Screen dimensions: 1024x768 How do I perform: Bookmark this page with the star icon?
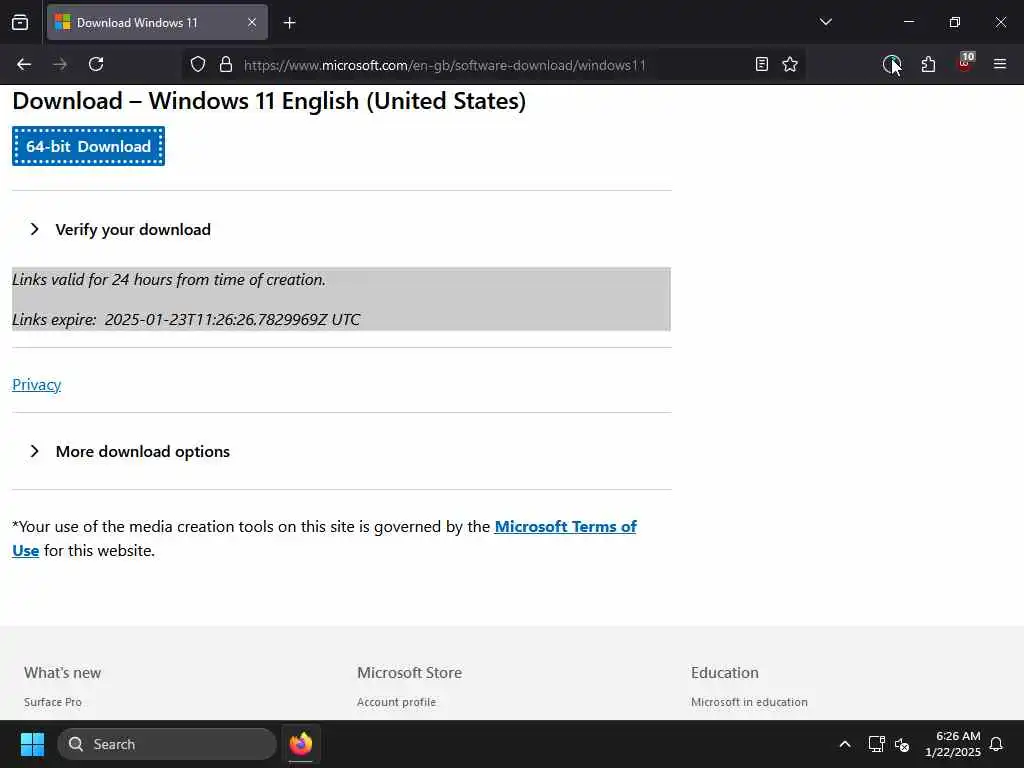790,65
